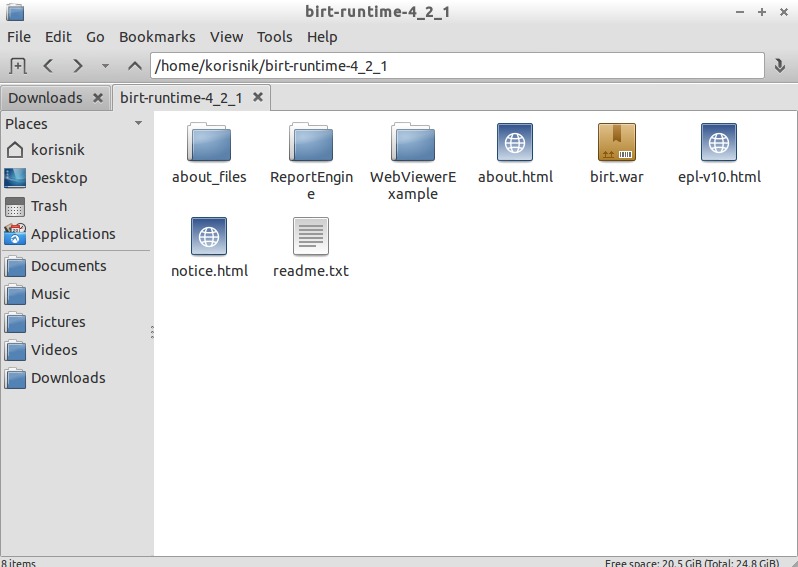Minimize the birt-runtime-4_2_1 window
Screen dimensions: 798x567
[740, 12]
